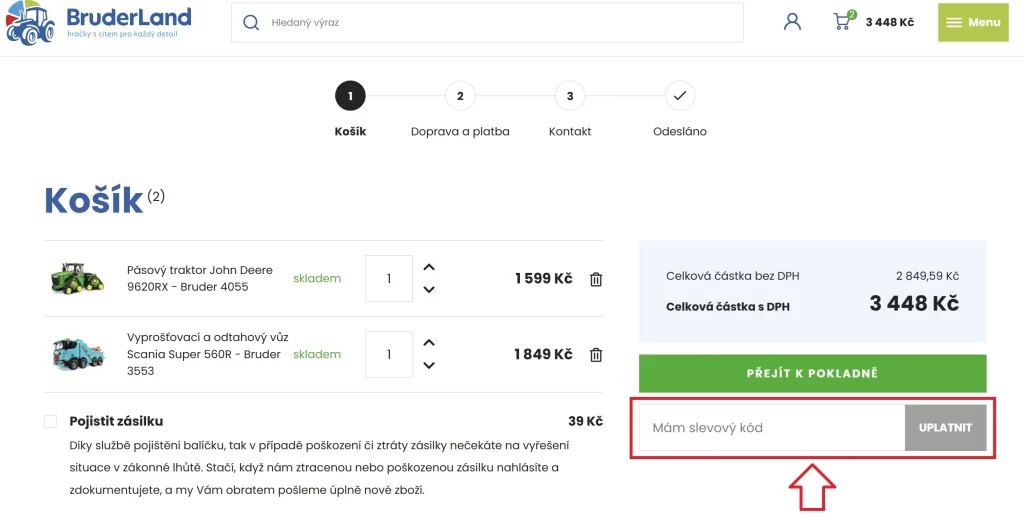
Task: Delete John Deere tractor with trash icon
Action: pyautogui.click(x=596, y=280)
